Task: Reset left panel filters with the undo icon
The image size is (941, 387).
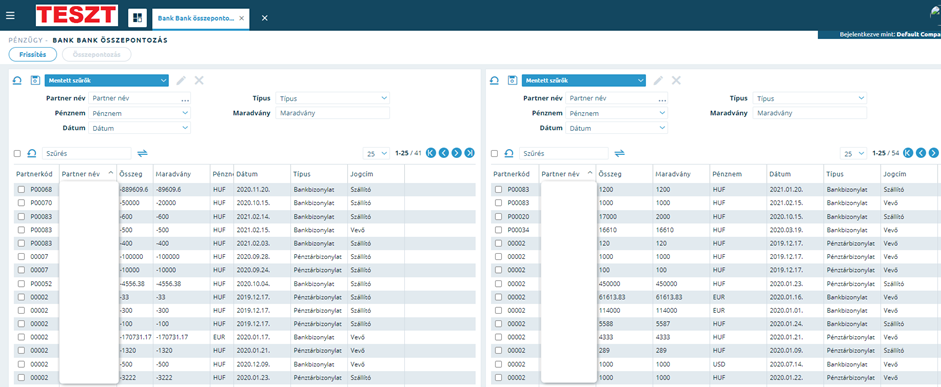Action: [17, 80]
